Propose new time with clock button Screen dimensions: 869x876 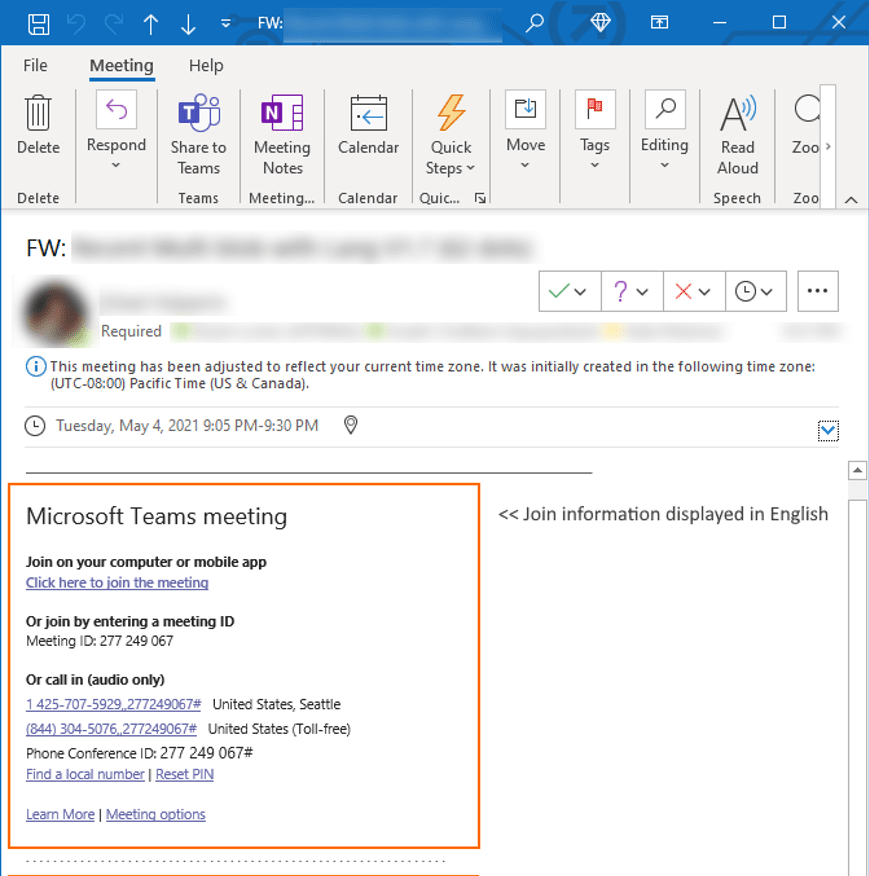point(756,291)
